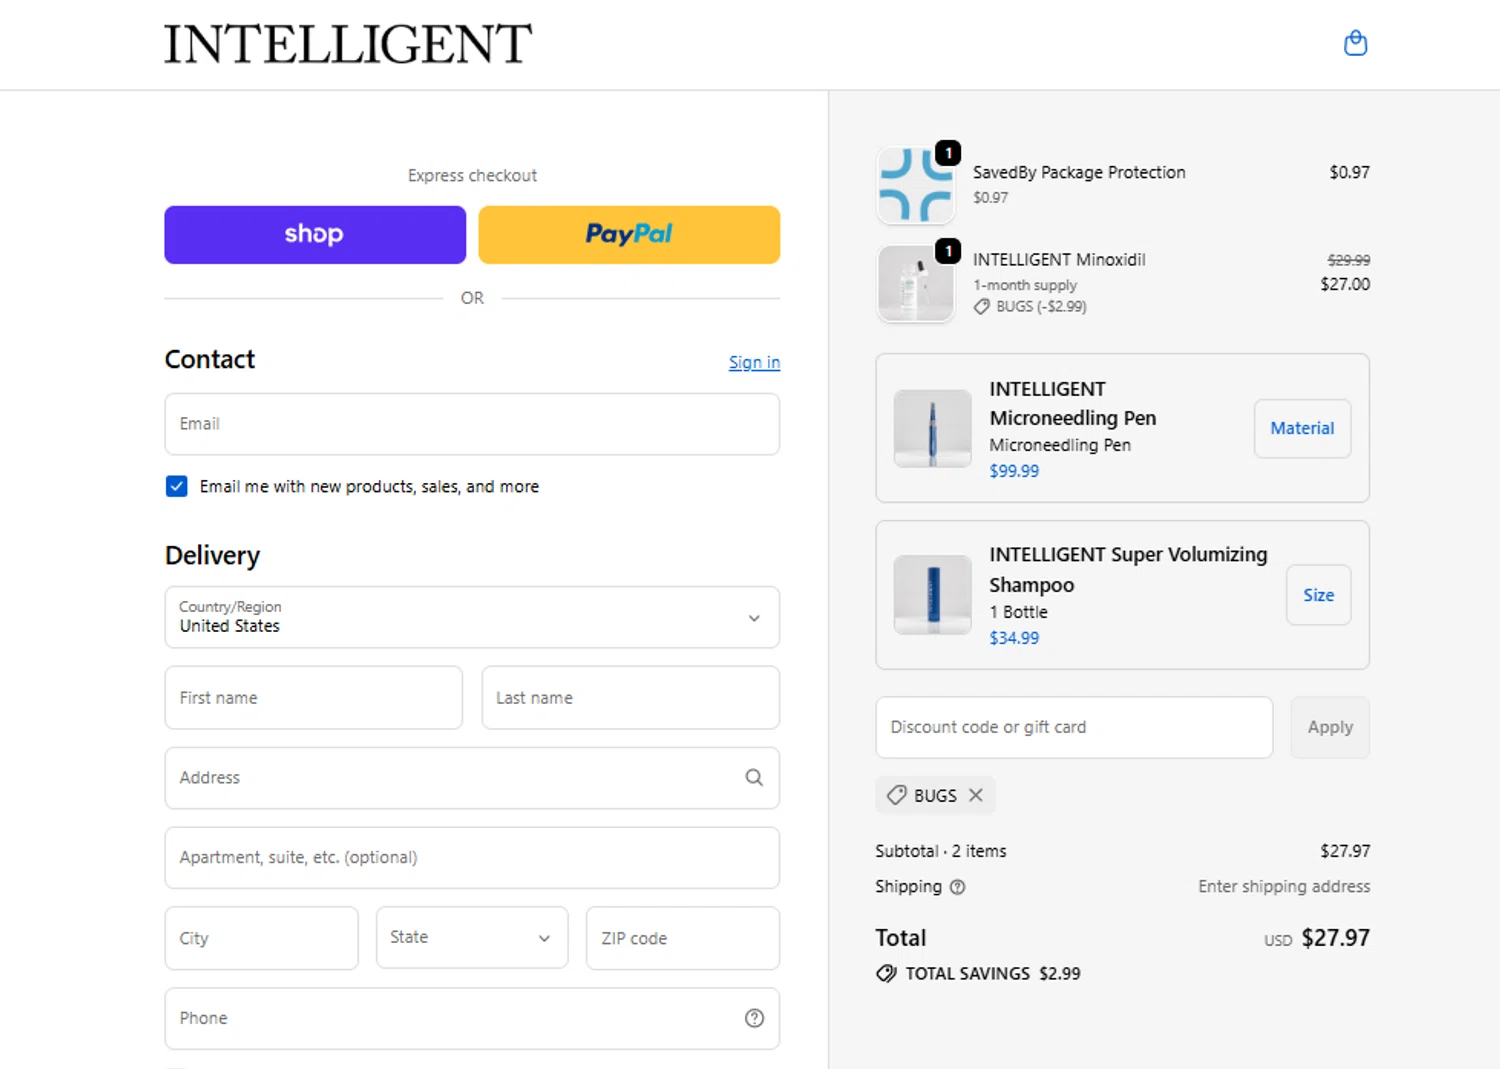This screenshot has width=1500, height=1069.
Task: Click into the First name field
Action: [x=314, y=698]
